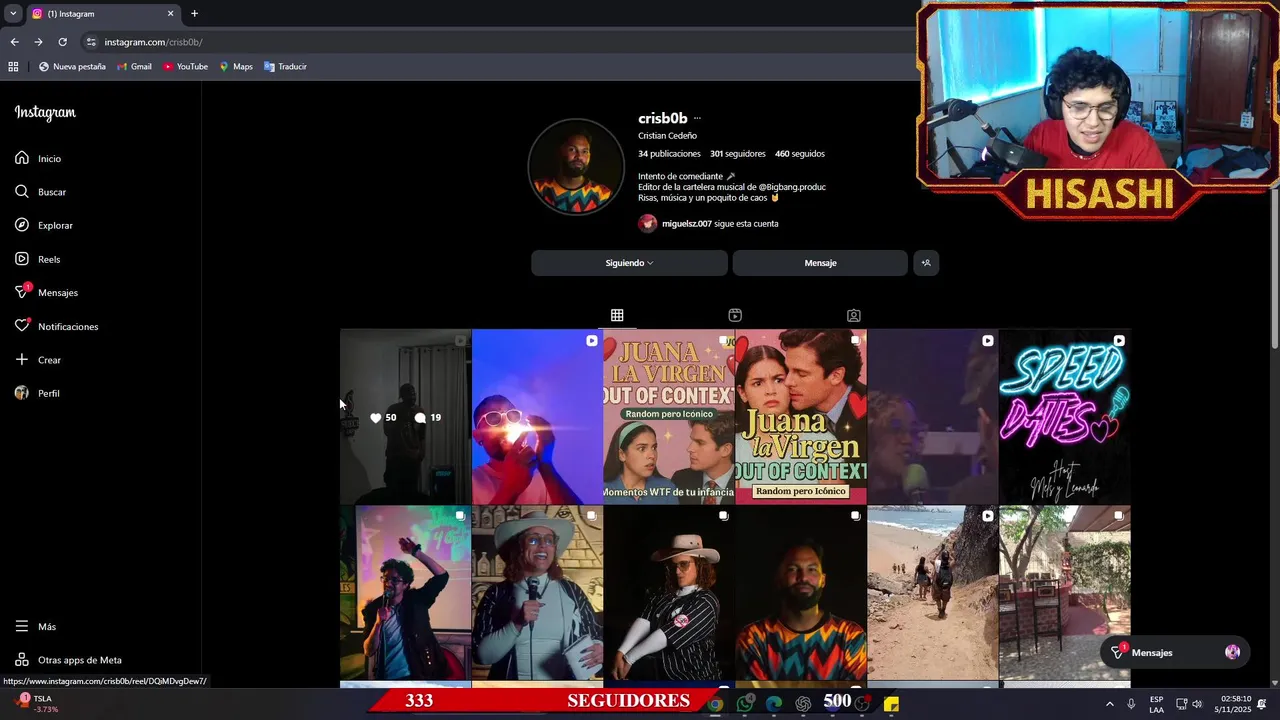Select the (1) Instagram browser tab
Viewport: 1280px width, 720px height.
pos(102,14)
